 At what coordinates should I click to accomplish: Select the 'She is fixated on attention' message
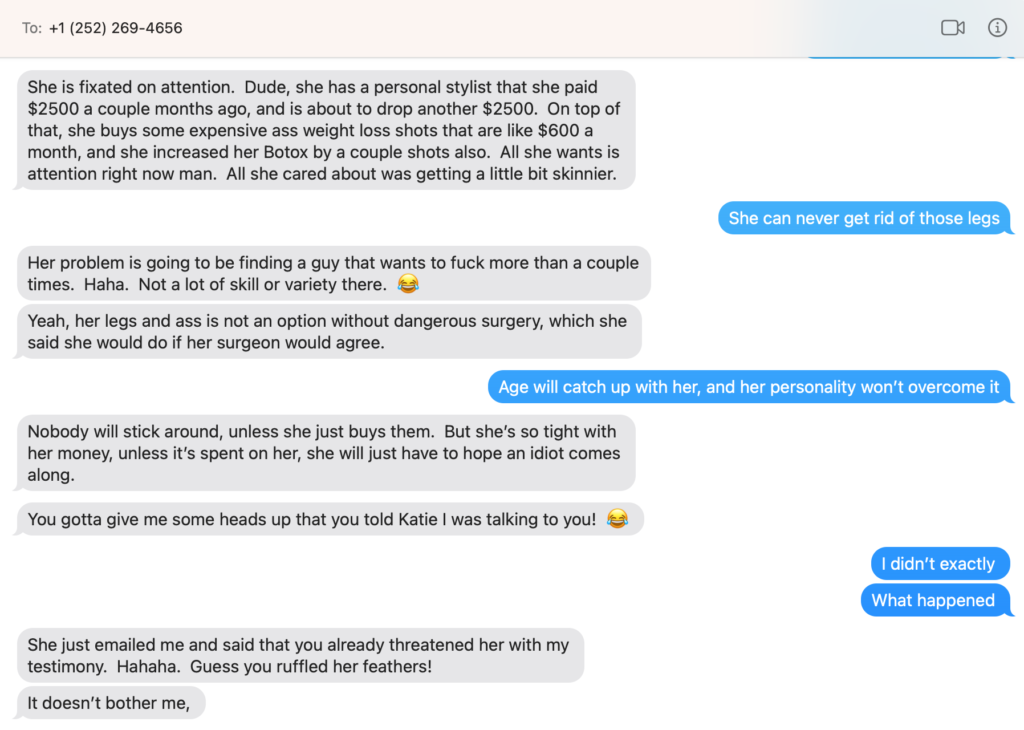(x=325, y=130)
